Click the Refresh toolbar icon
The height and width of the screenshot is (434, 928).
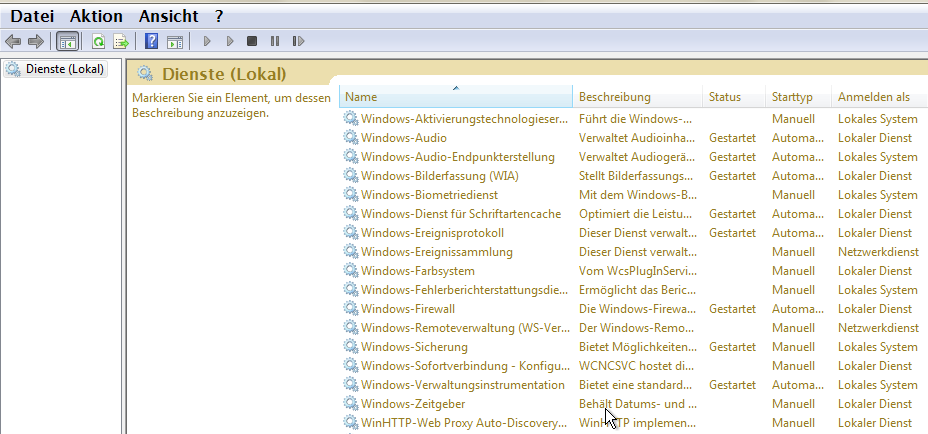(98, 41)
